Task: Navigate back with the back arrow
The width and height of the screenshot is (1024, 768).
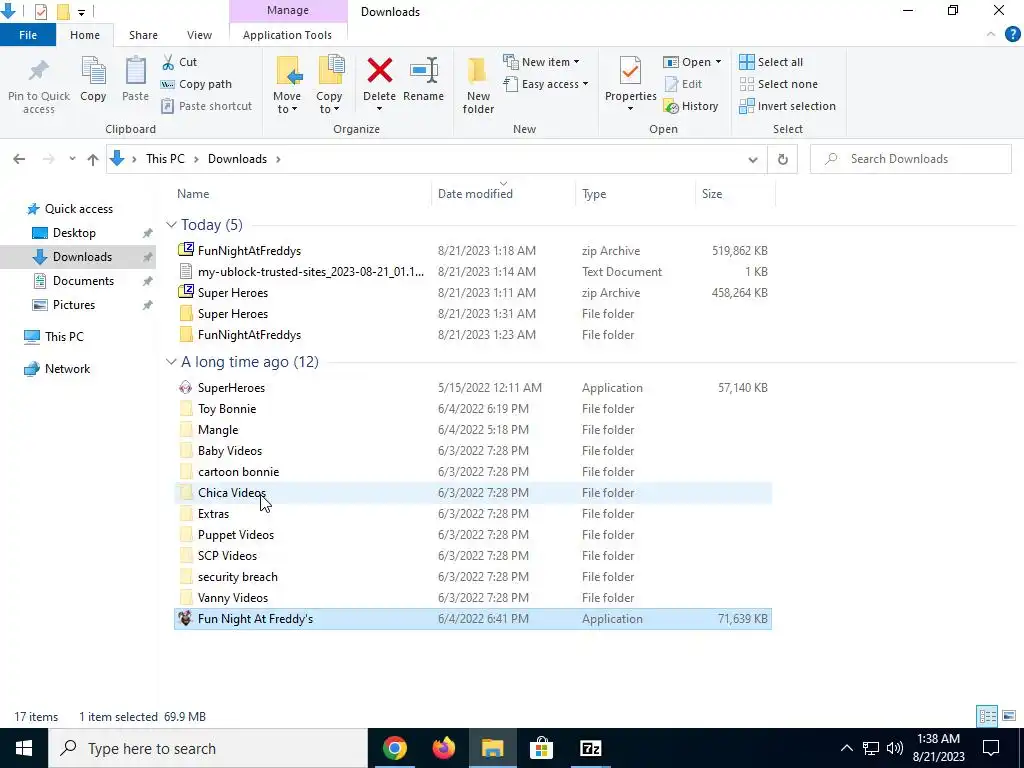Action: 19,159
